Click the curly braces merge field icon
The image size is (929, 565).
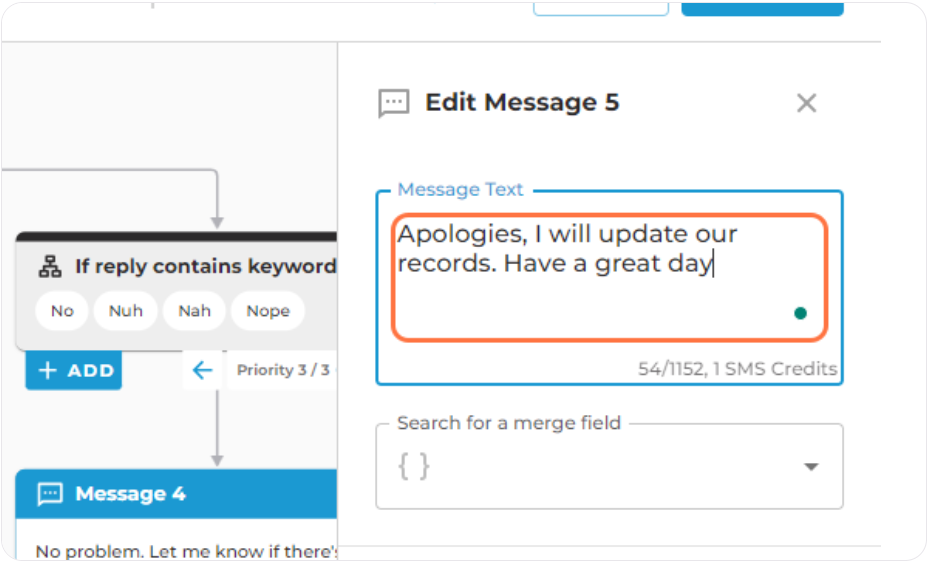[x=414, y=466]
